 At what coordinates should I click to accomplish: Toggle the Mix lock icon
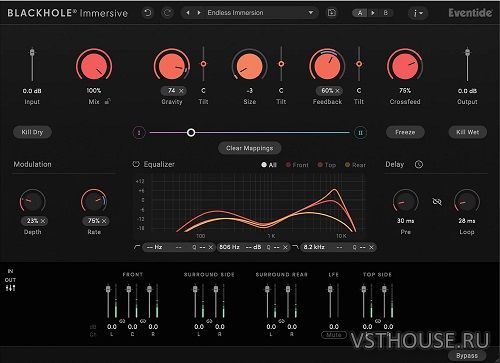[108, 101]
